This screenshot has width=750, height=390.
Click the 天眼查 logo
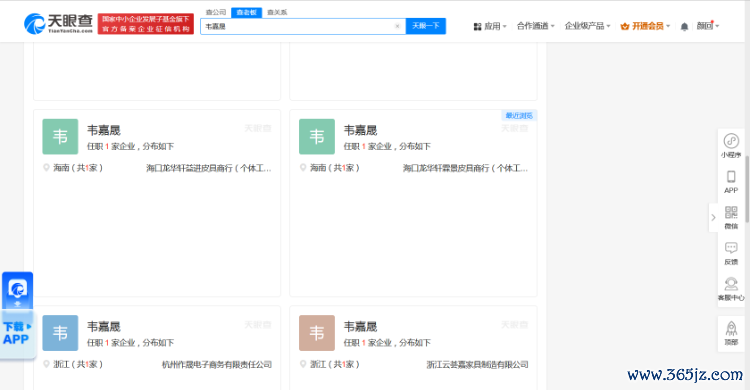click(x=58, y=23)
